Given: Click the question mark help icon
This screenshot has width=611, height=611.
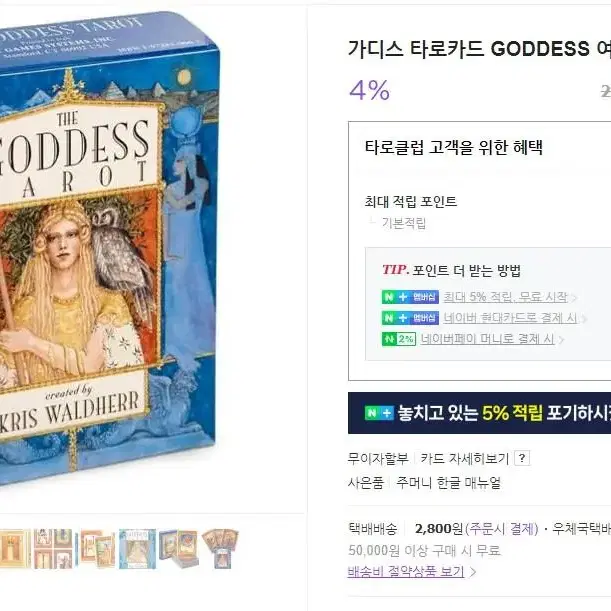Looking at the screenshot, I should coord(522,458).
